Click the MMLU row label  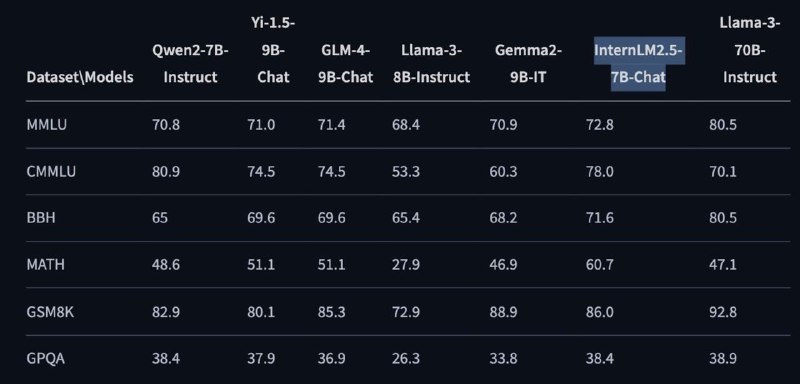point(46,124)
